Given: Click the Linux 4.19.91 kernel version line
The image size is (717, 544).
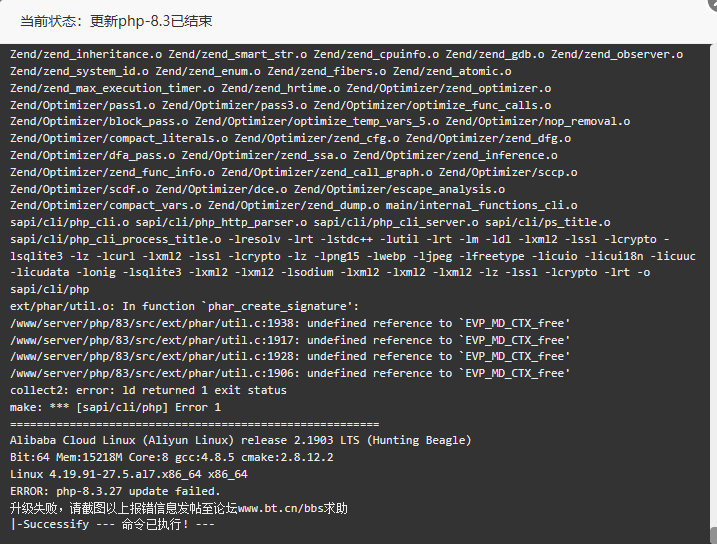Looking at the screenshot, I should (129, 474).
